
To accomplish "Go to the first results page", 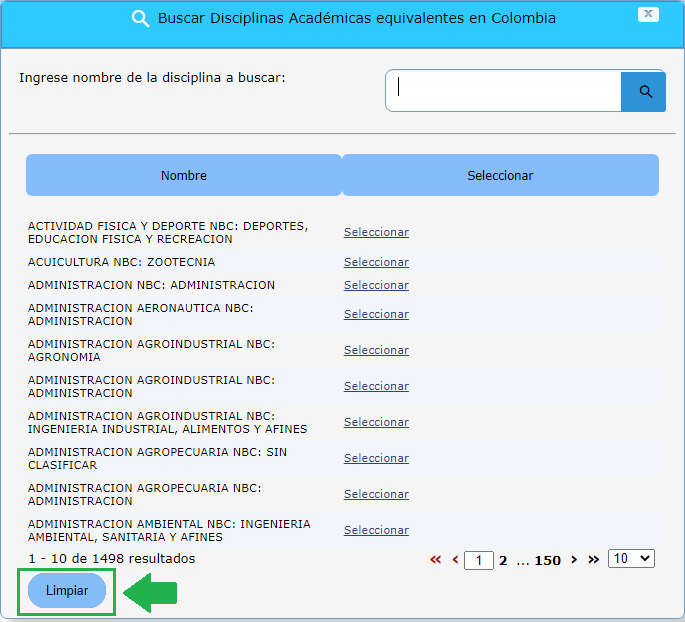I will click(x=435, y=560).
